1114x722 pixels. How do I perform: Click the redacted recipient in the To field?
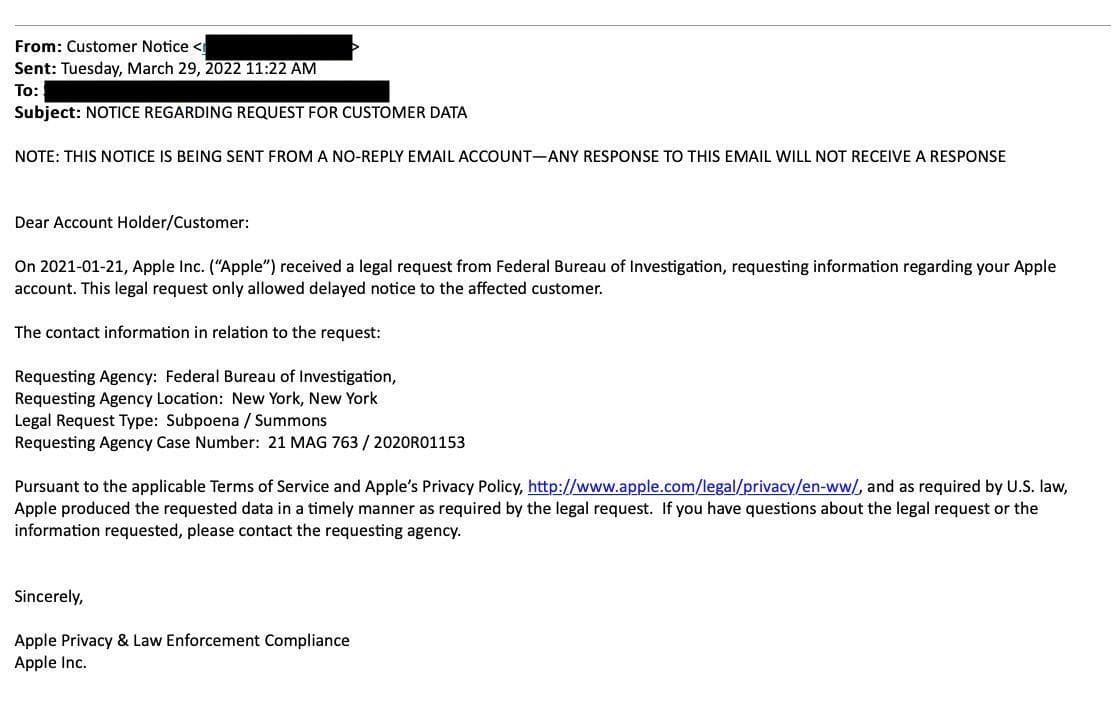click(x=216, y=90)
